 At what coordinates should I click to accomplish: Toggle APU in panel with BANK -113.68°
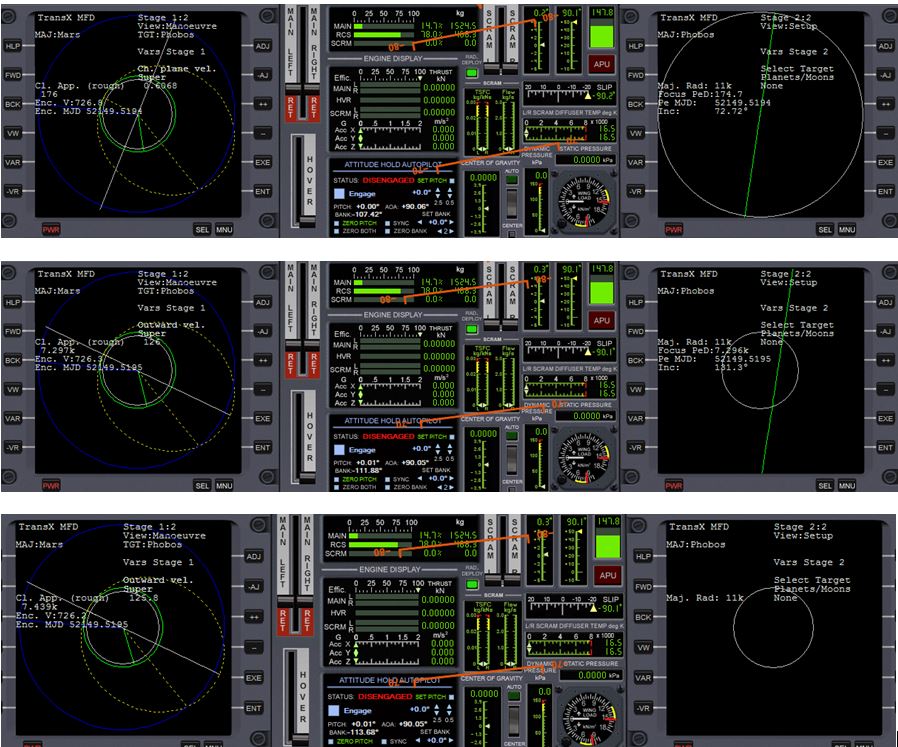(608, 575)
